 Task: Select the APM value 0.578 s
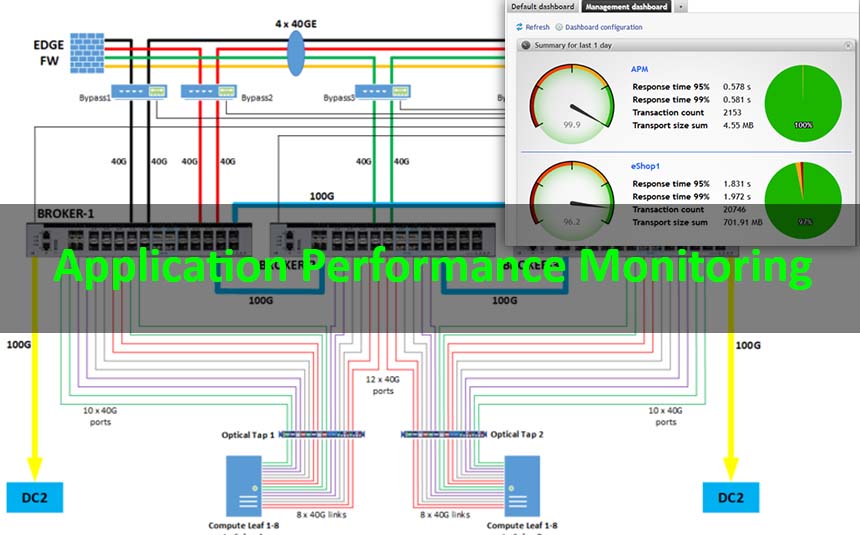coord(737,87)
